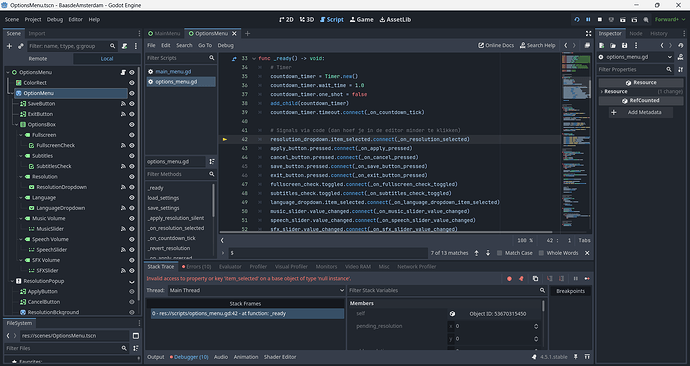Screen dimensions: 690x366
Task: Click Add Metadata button
Action: pyautogui.click(x=641, y=112)
